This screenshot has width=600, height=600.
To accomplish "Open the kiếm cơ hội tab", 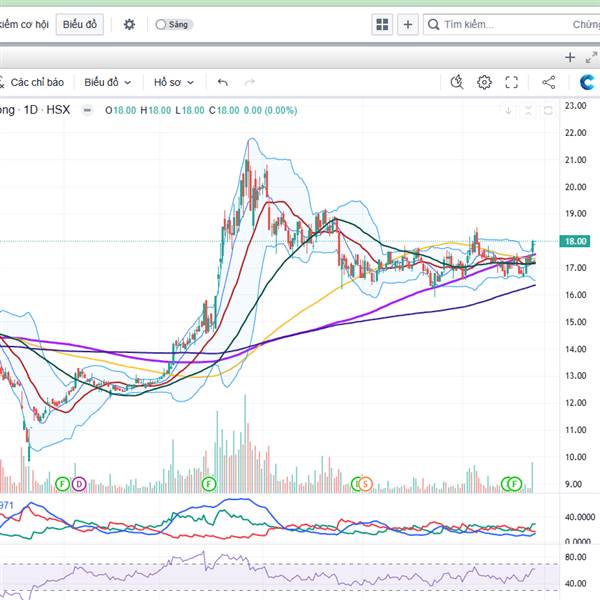I will point(24,24).
